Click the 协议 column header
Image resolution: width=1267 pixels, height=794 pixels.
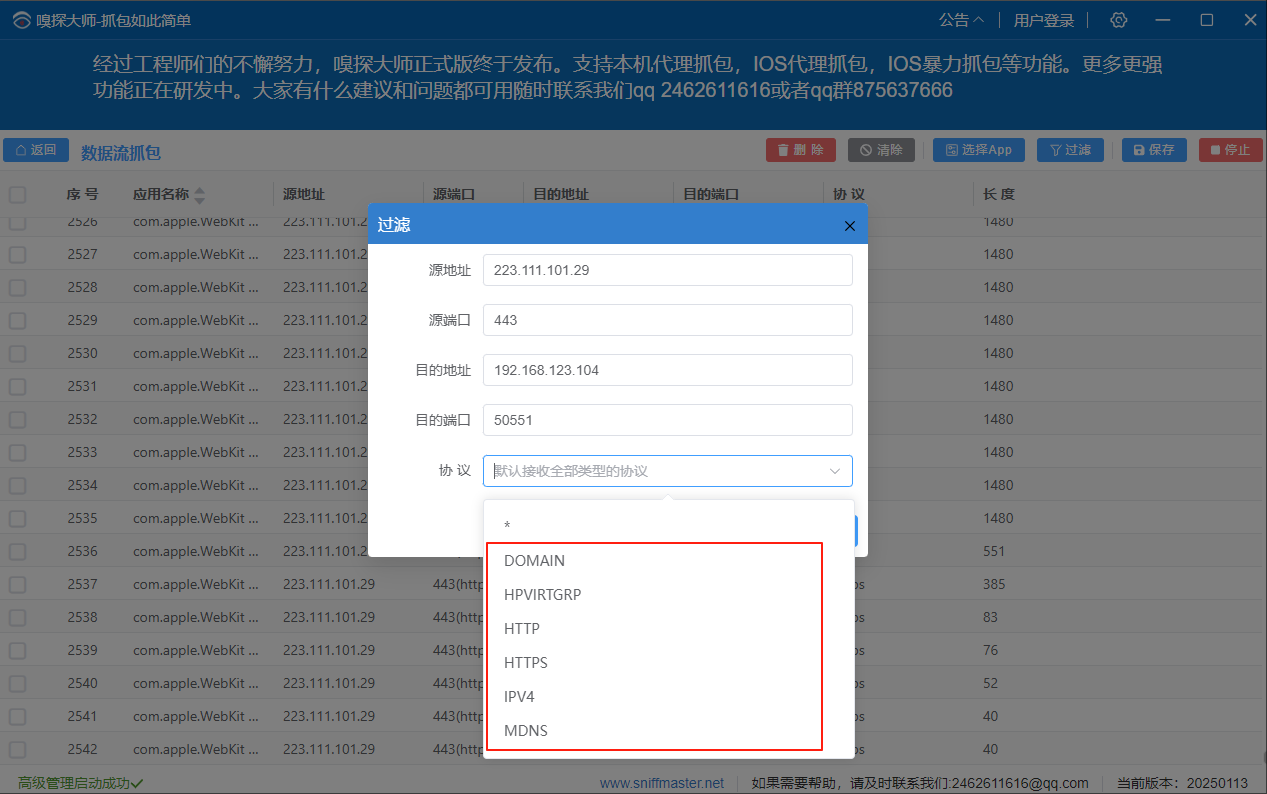pyautogui.click(x=849, y=194)
